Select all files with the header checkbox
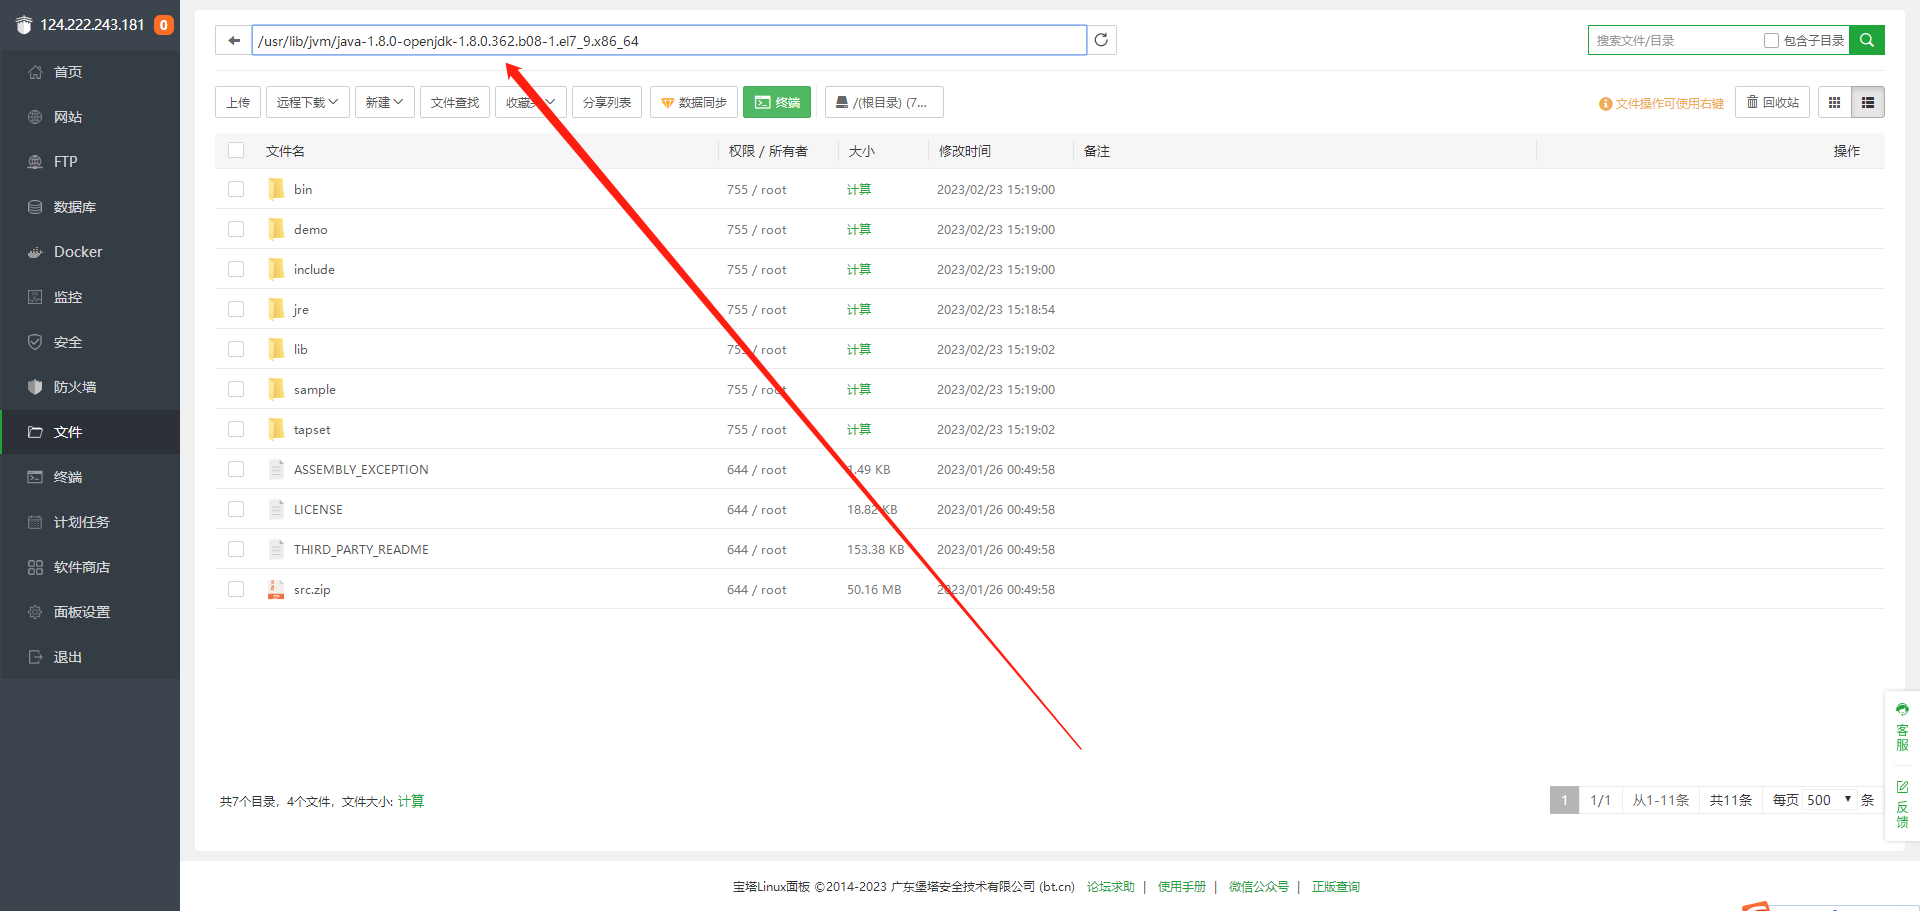Screen dimensions: 1920x911 tap(236, 150)
